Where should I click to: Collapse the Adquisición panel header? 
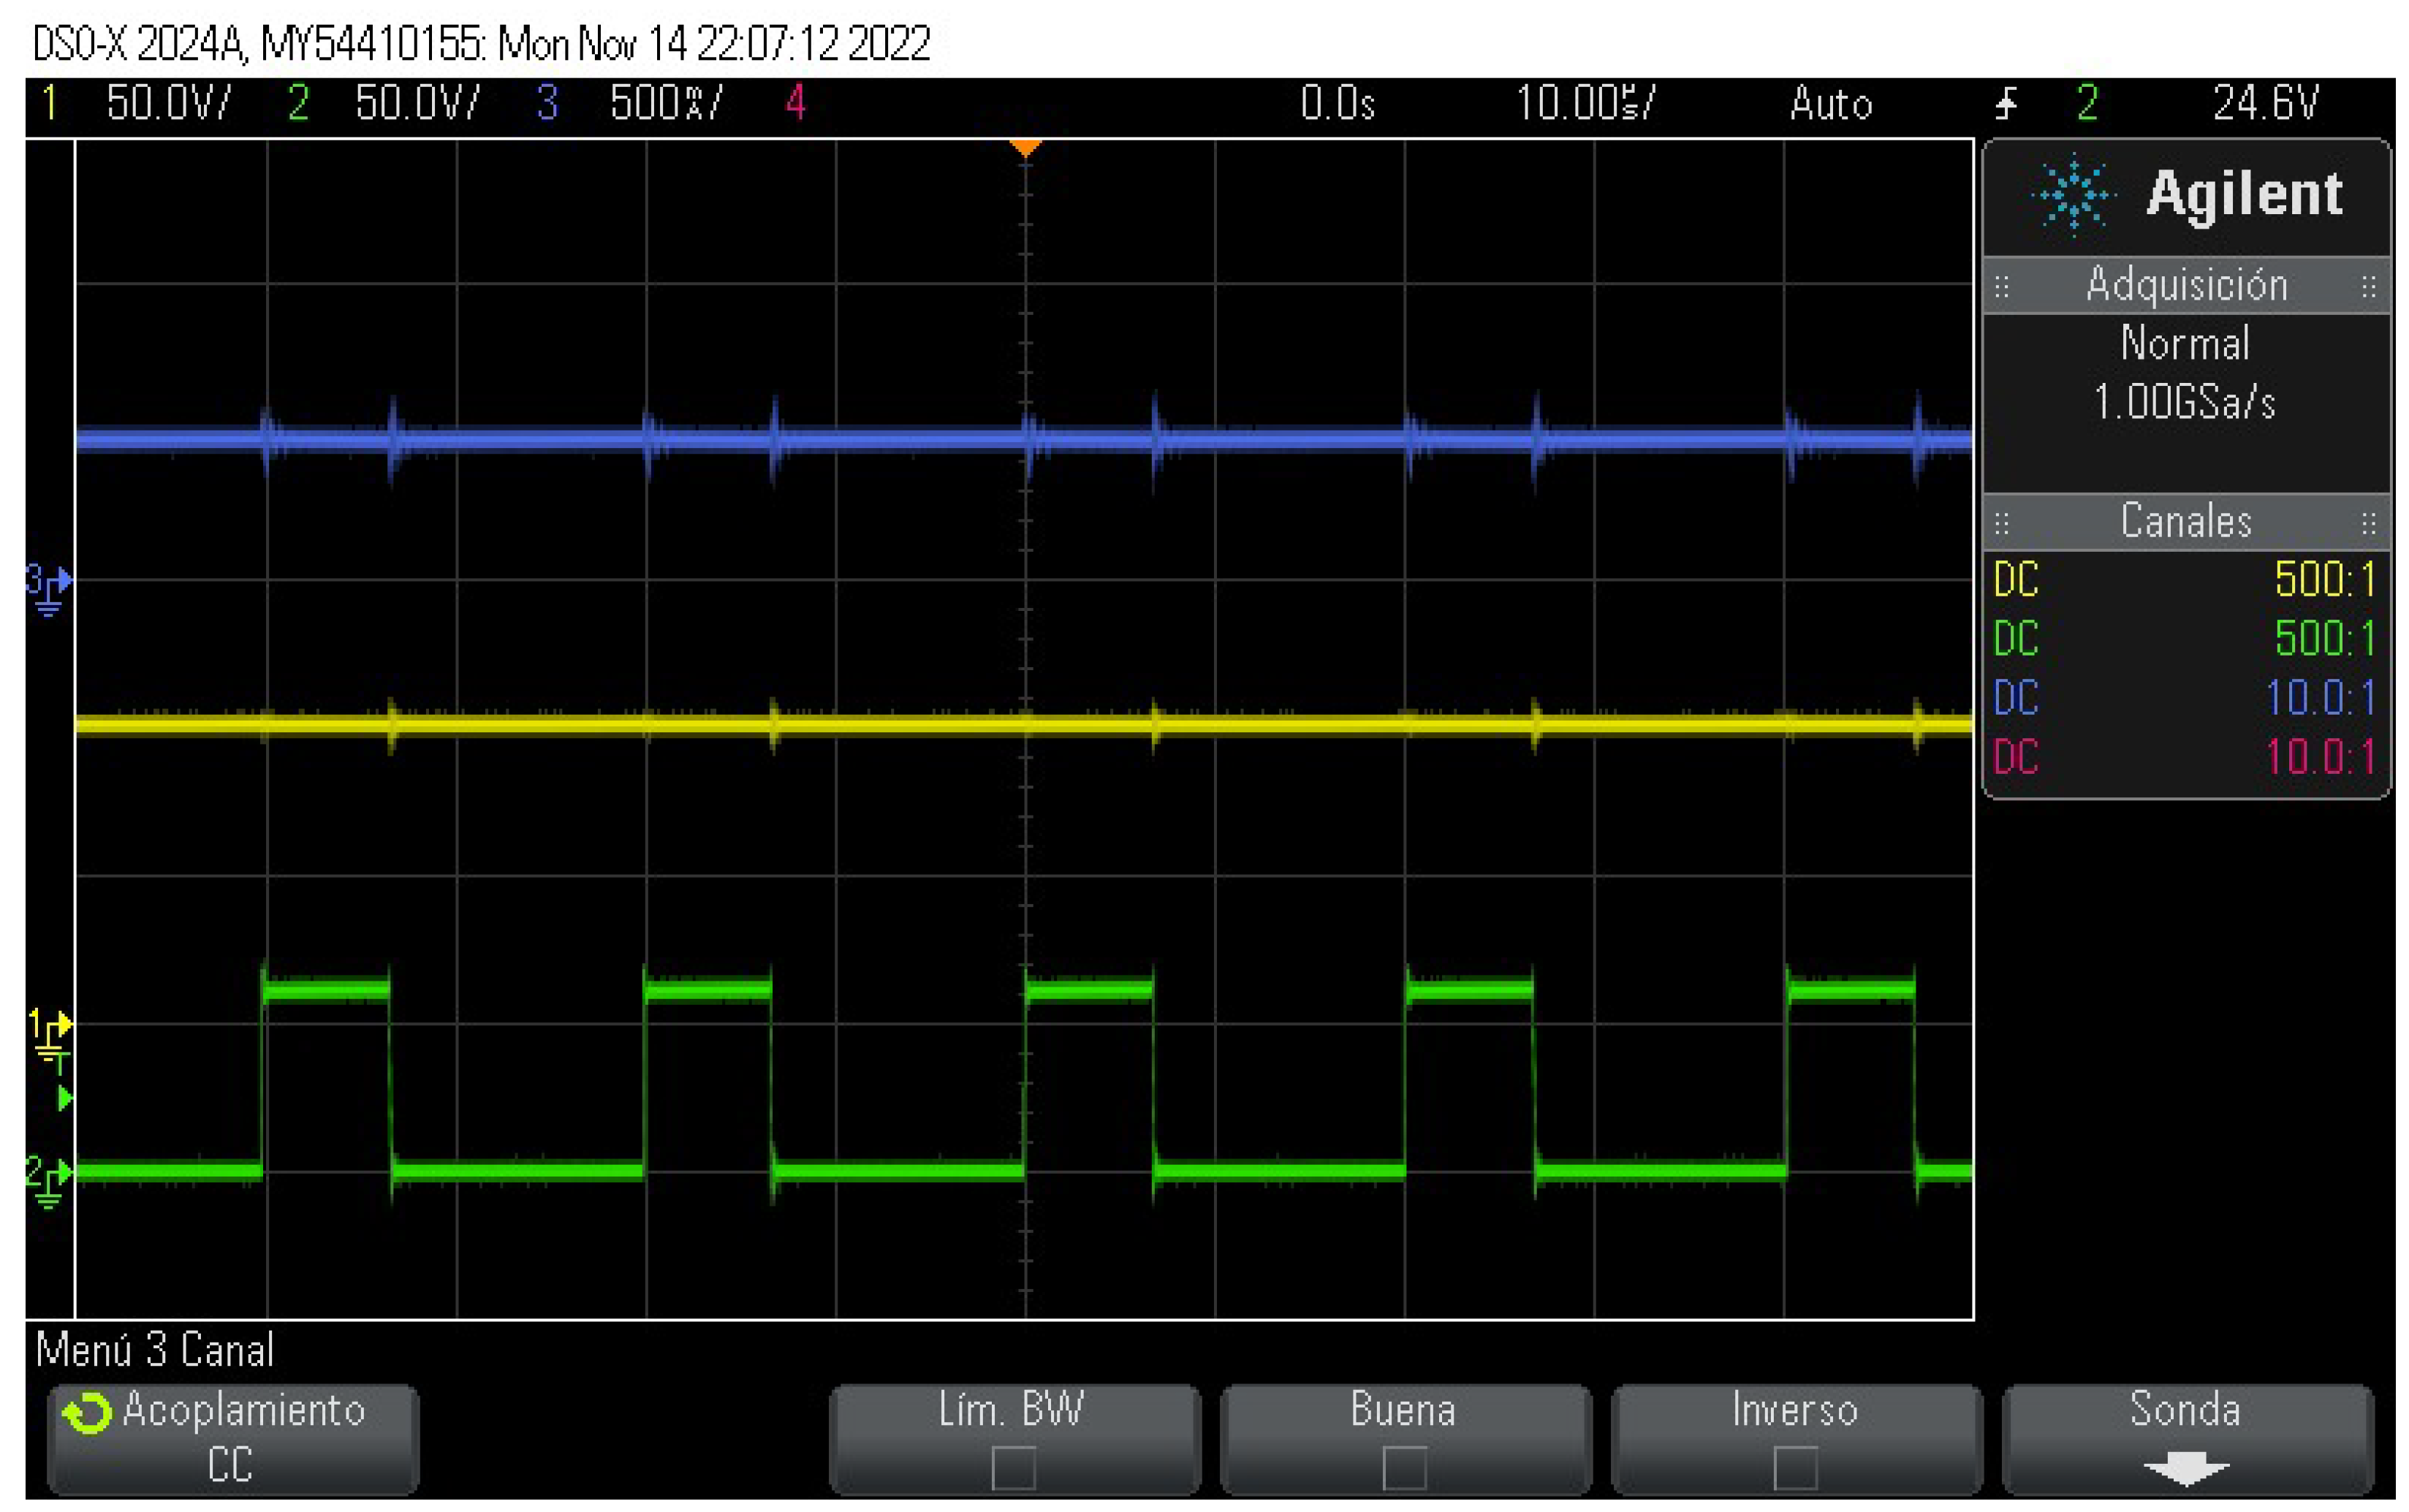click(x=2185, y=286)
